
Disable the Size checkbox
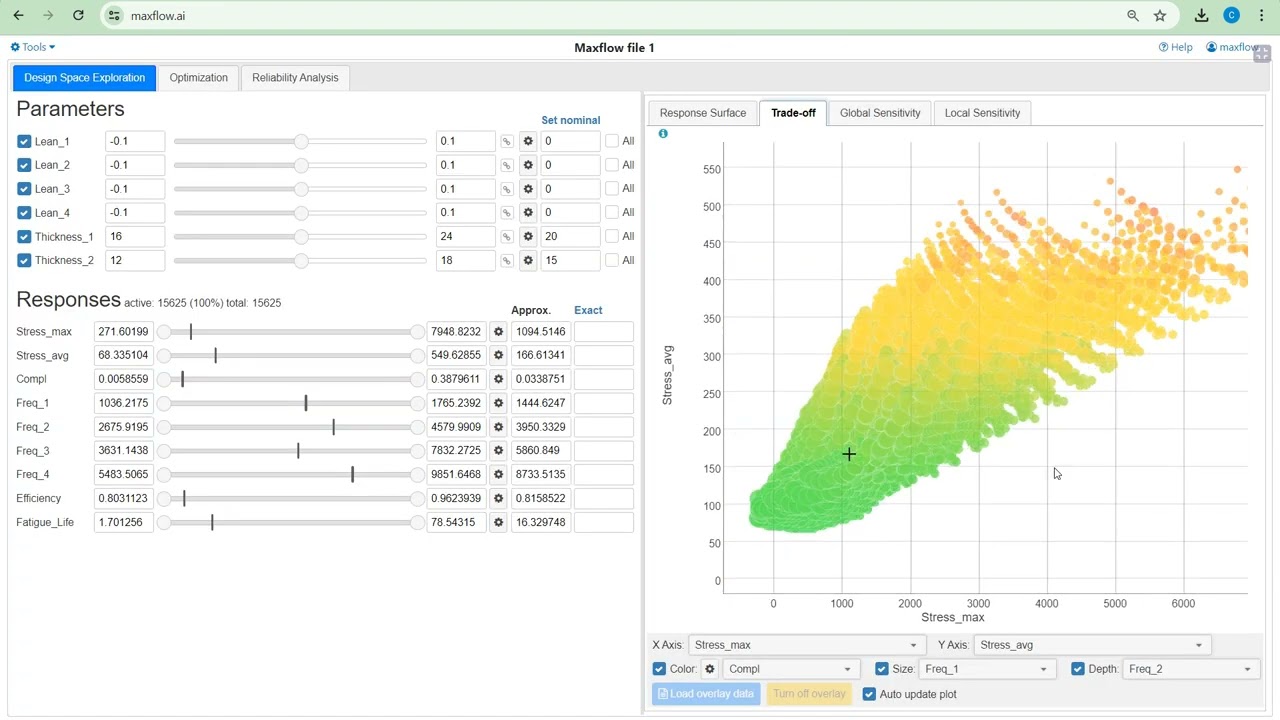pos(881,669)
